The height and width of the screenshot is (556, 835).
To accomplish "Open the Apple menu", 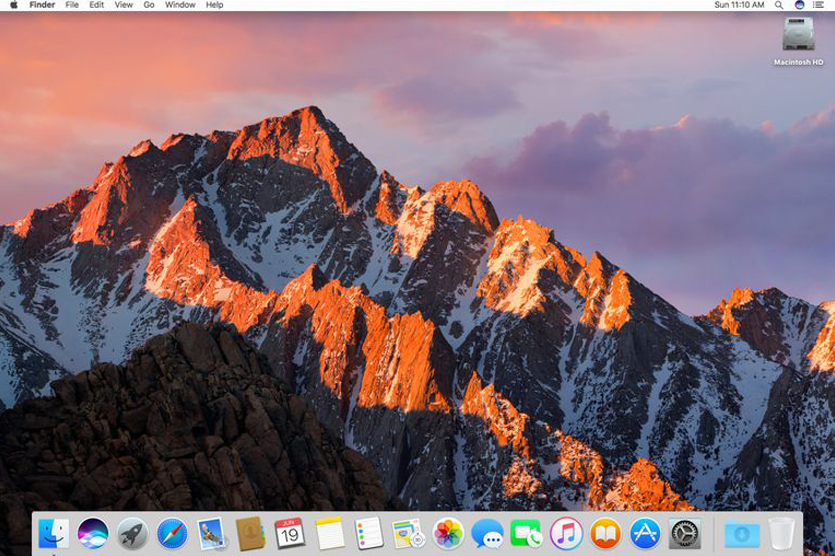I will 12,5.
